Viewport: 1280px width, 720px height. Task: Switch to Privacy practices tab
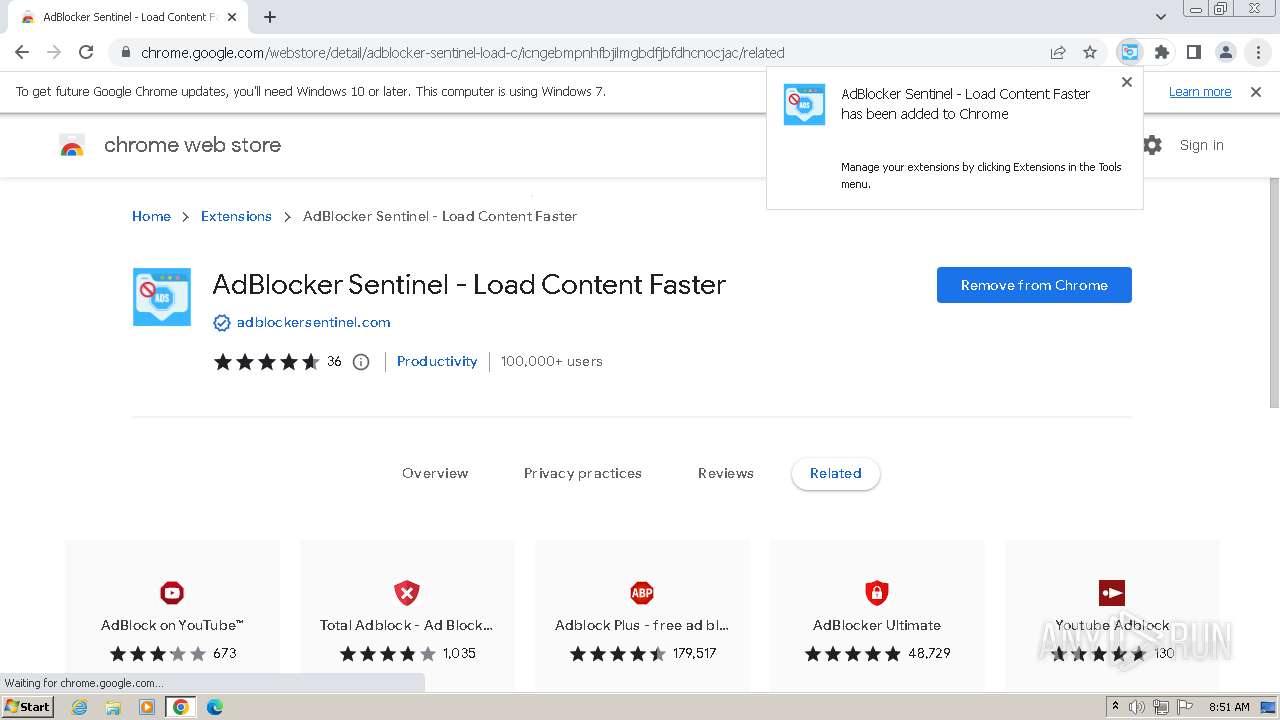[x=583, y=473]
